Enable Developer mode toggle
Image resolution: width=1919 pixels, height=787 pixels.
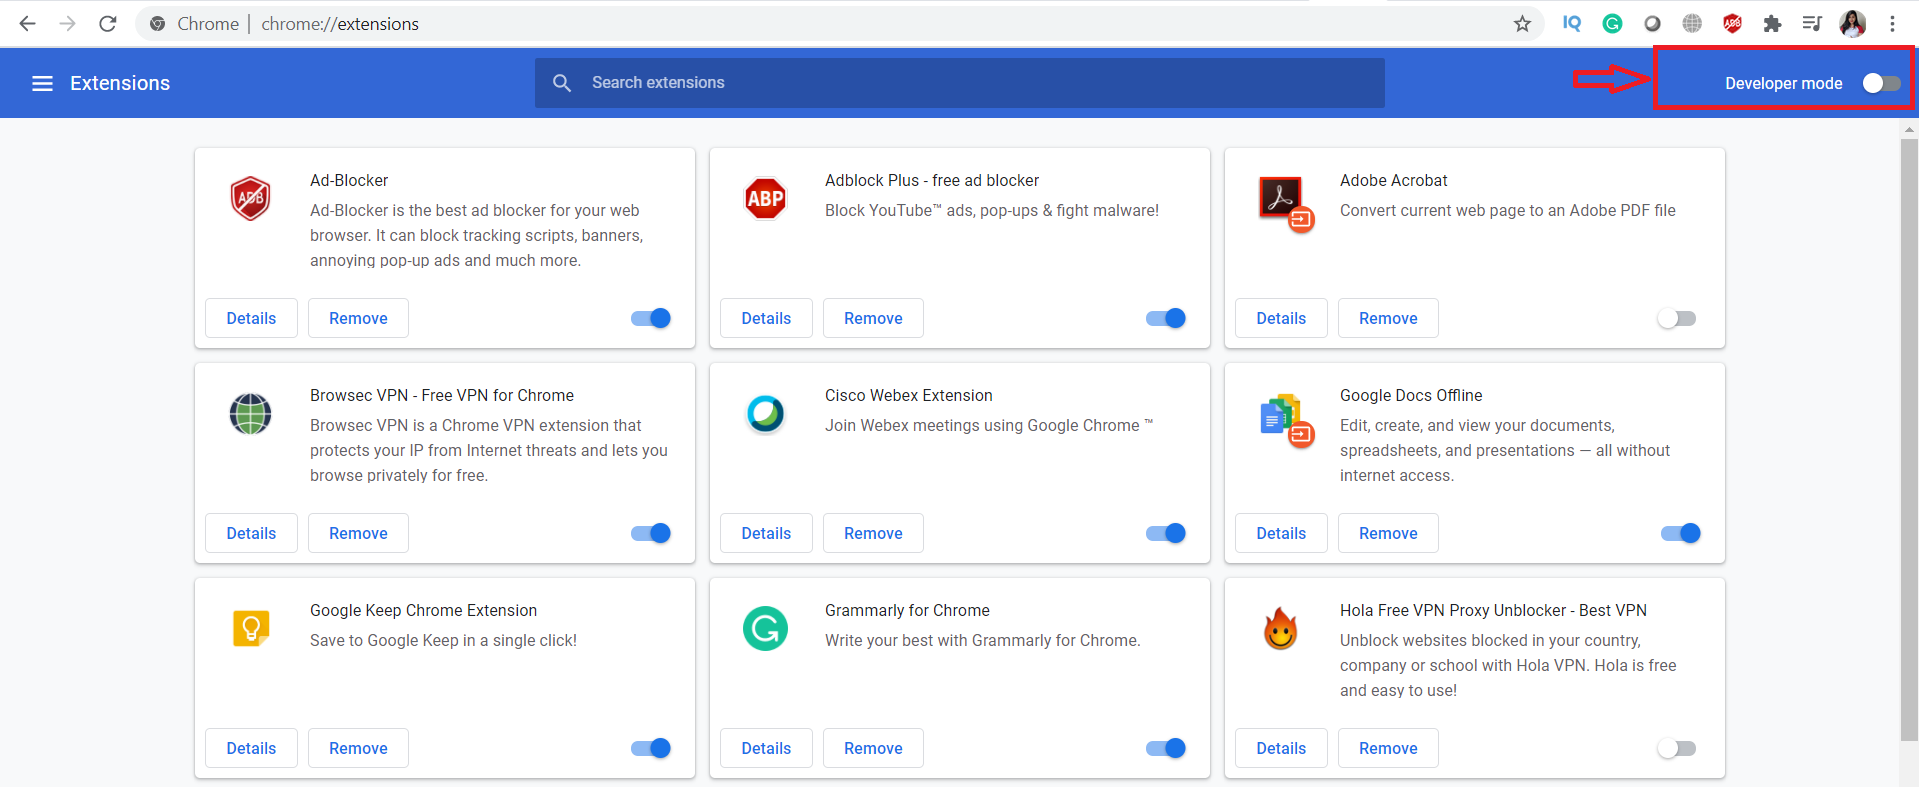[x=1881, y=83]
